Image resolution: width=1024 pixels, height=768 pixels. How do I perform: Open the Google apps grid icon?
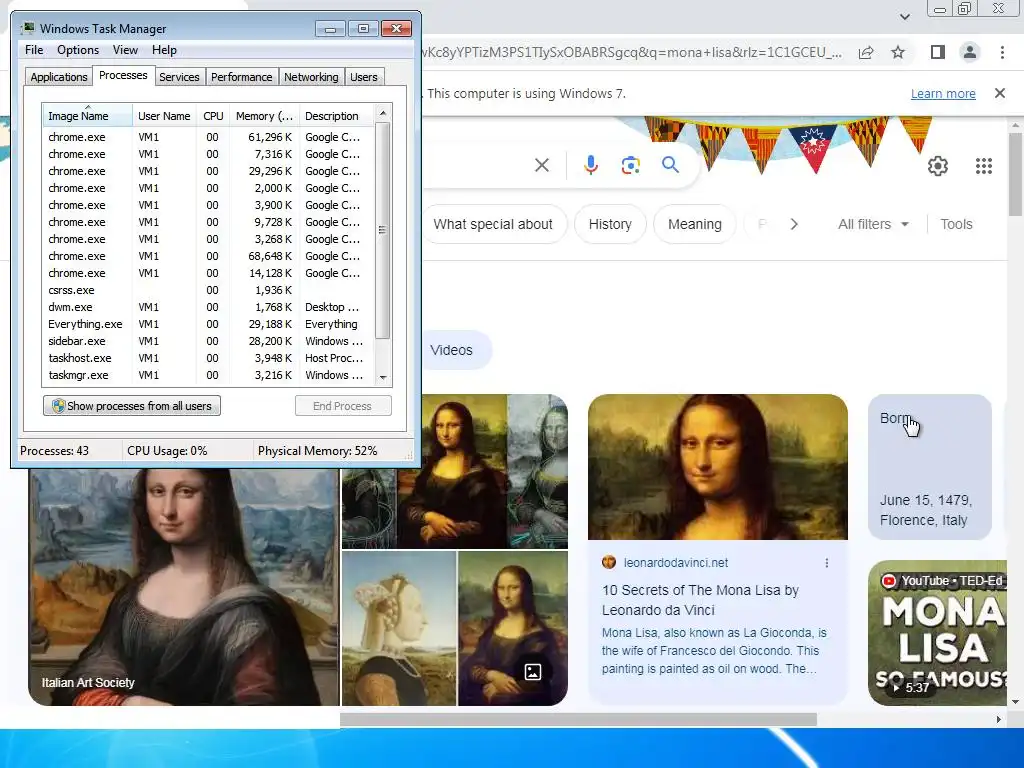click(x=984, y=166)
